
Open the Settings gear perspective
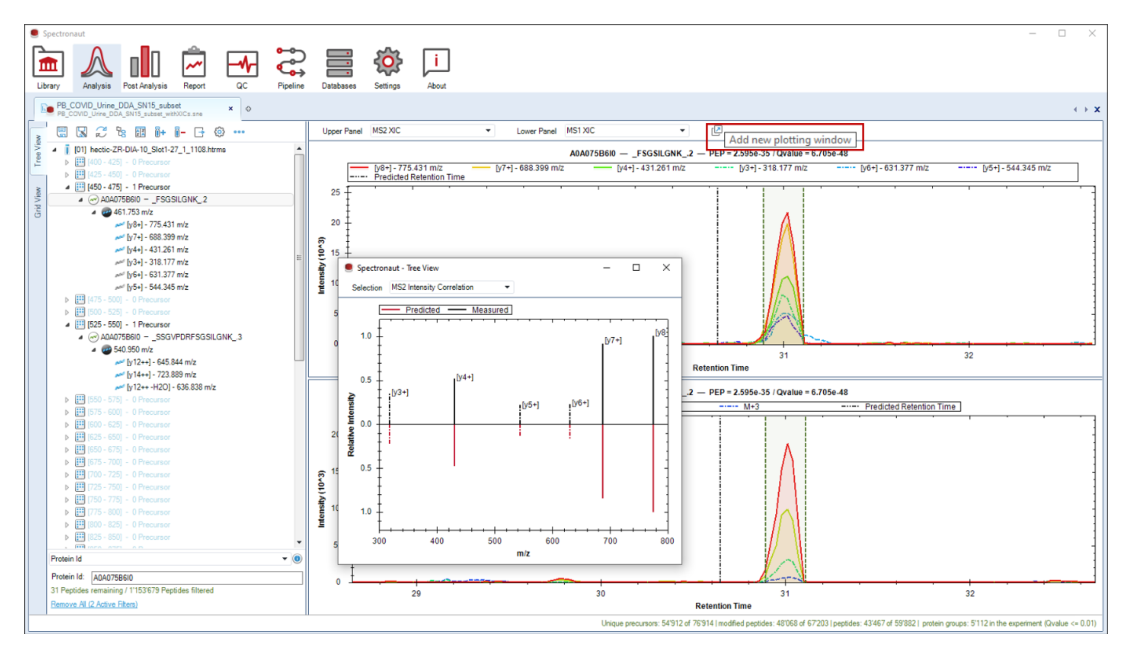point(387,68)
